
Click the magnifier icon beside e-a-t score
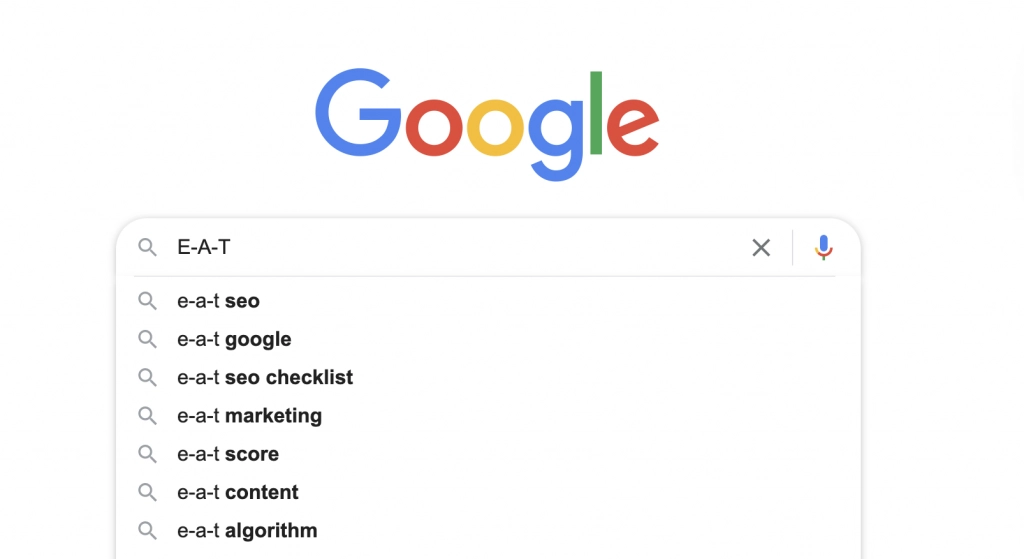click(148, 454)
